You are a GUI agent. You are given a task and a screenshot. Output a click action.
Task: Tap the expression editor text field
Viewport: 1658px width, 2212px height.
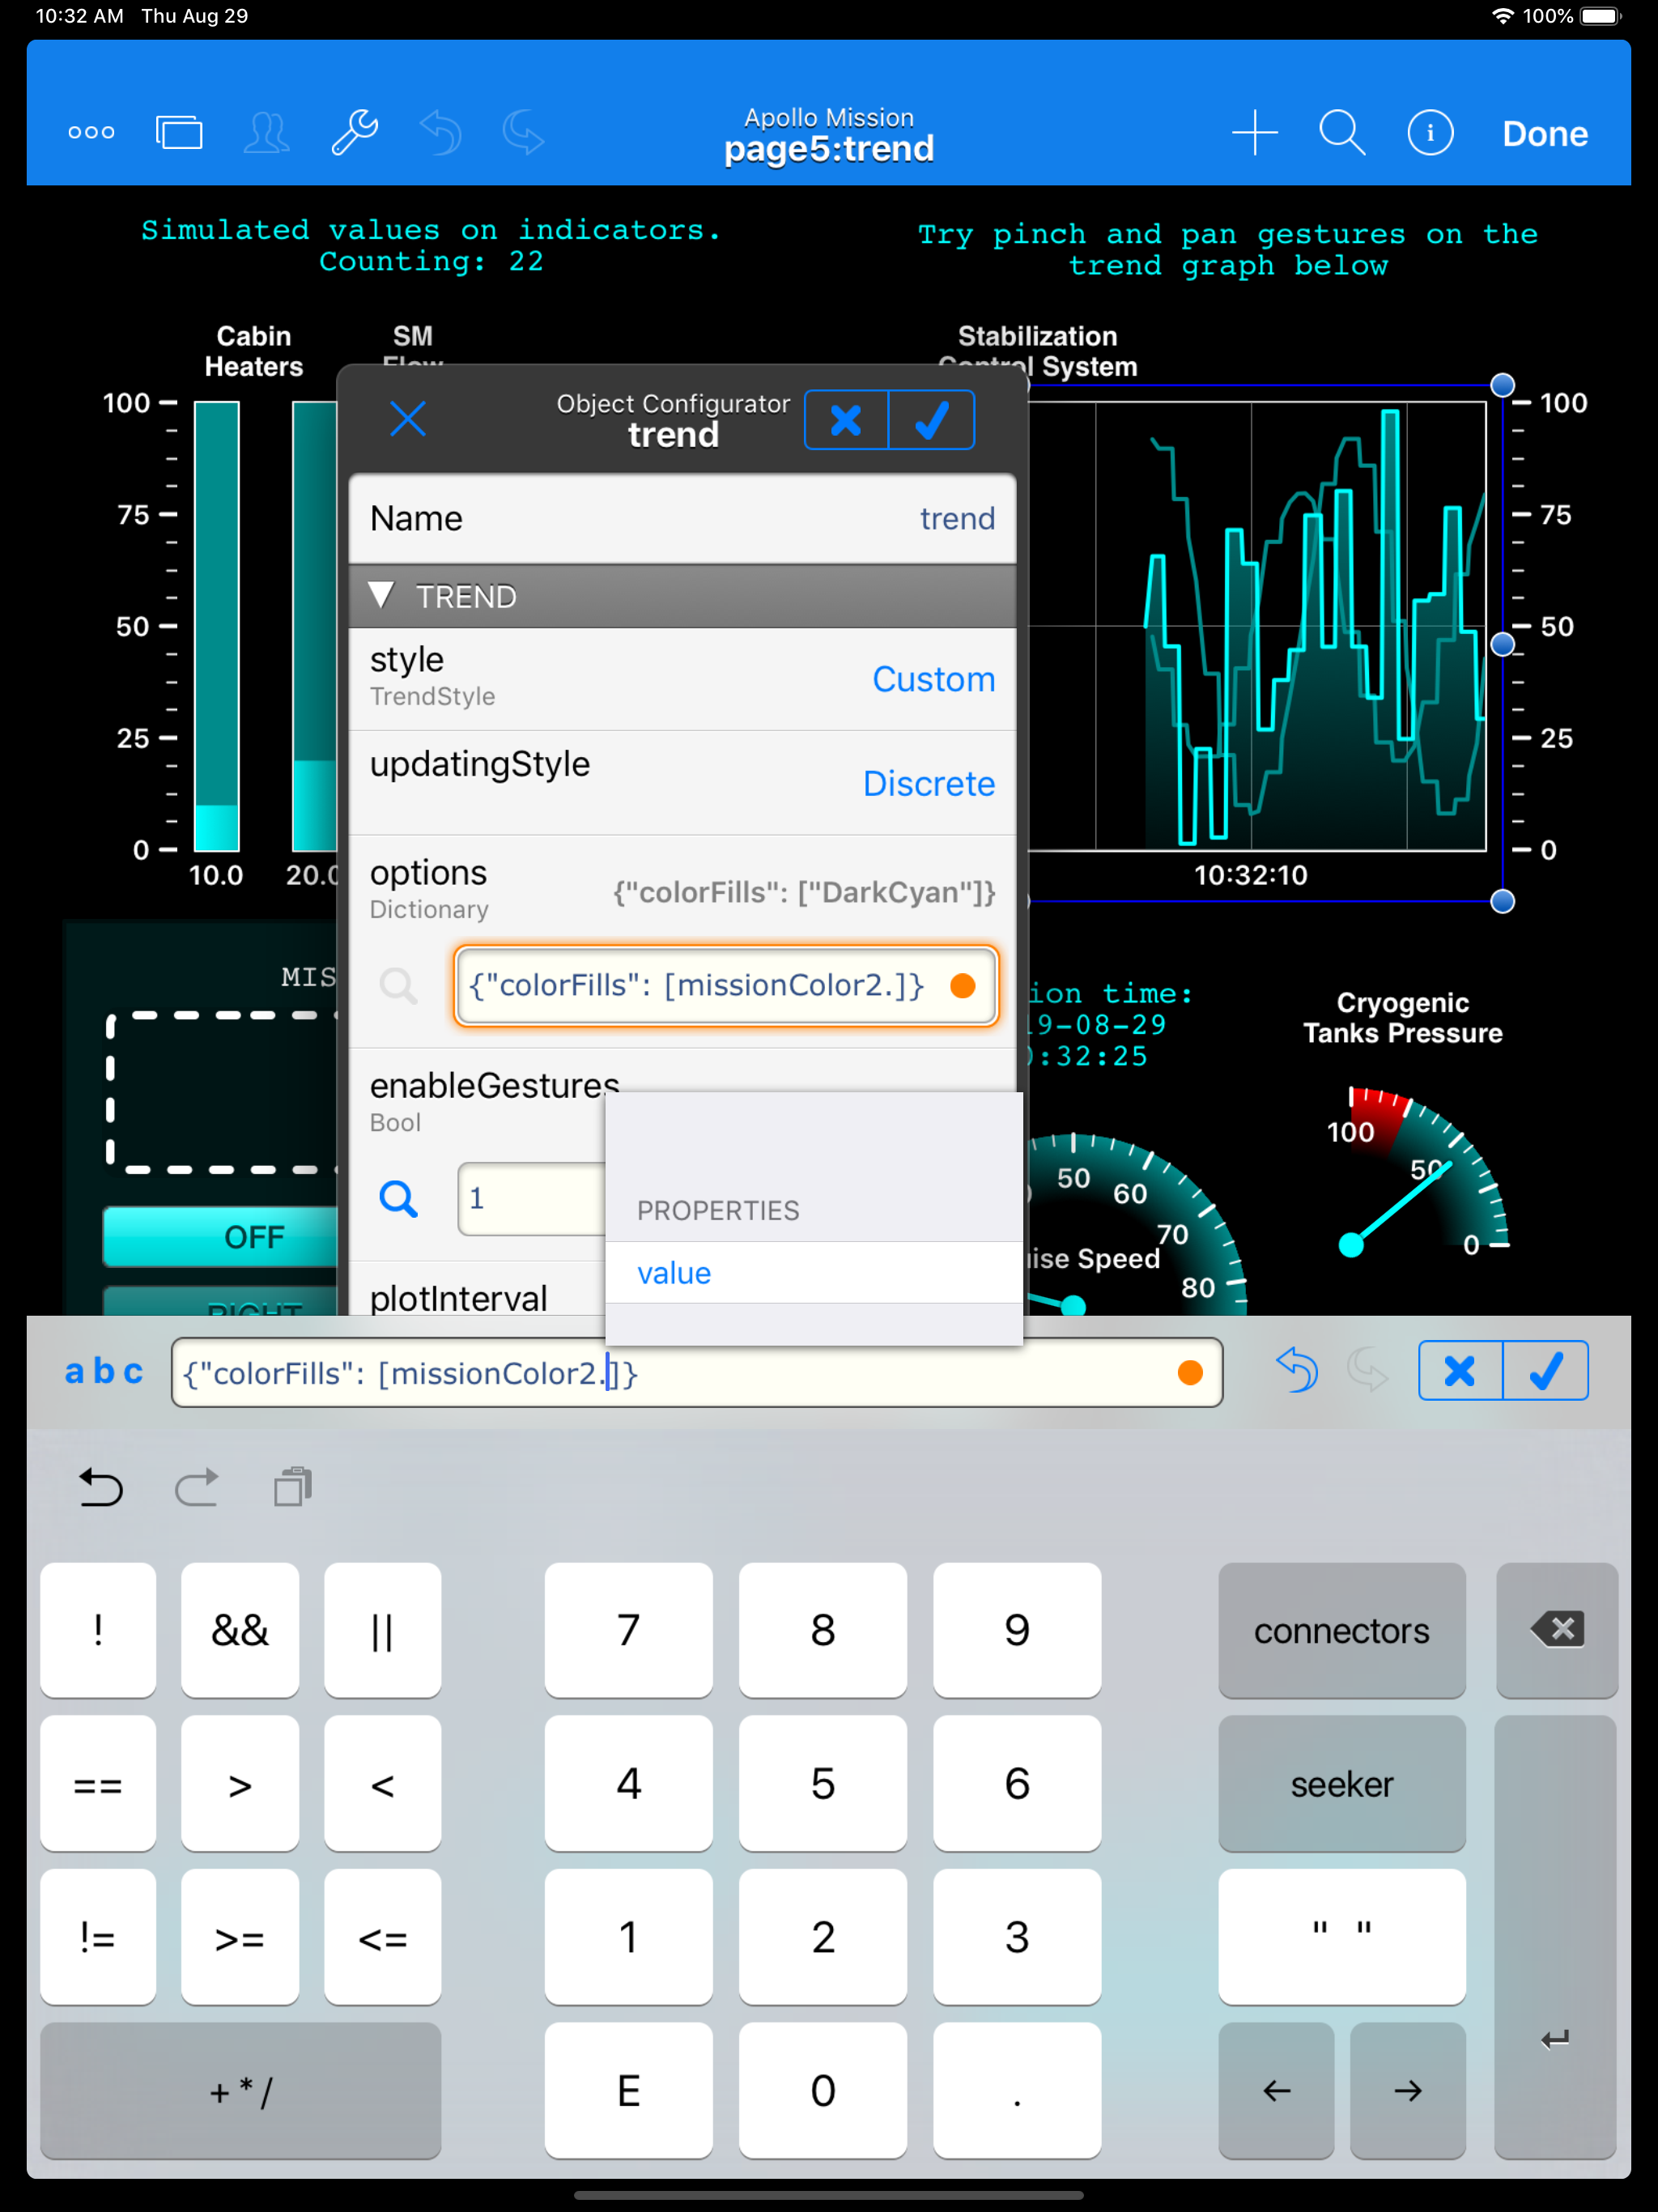pos(697,1373)
